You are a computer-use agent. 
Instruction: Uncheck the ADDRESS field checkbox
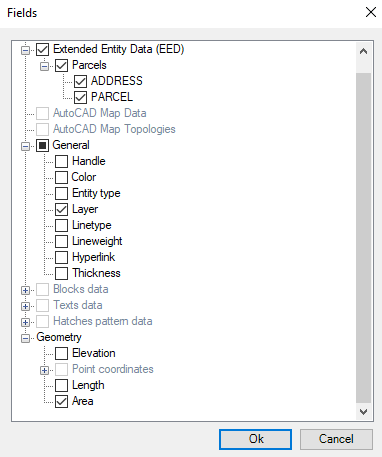point(81,81)
